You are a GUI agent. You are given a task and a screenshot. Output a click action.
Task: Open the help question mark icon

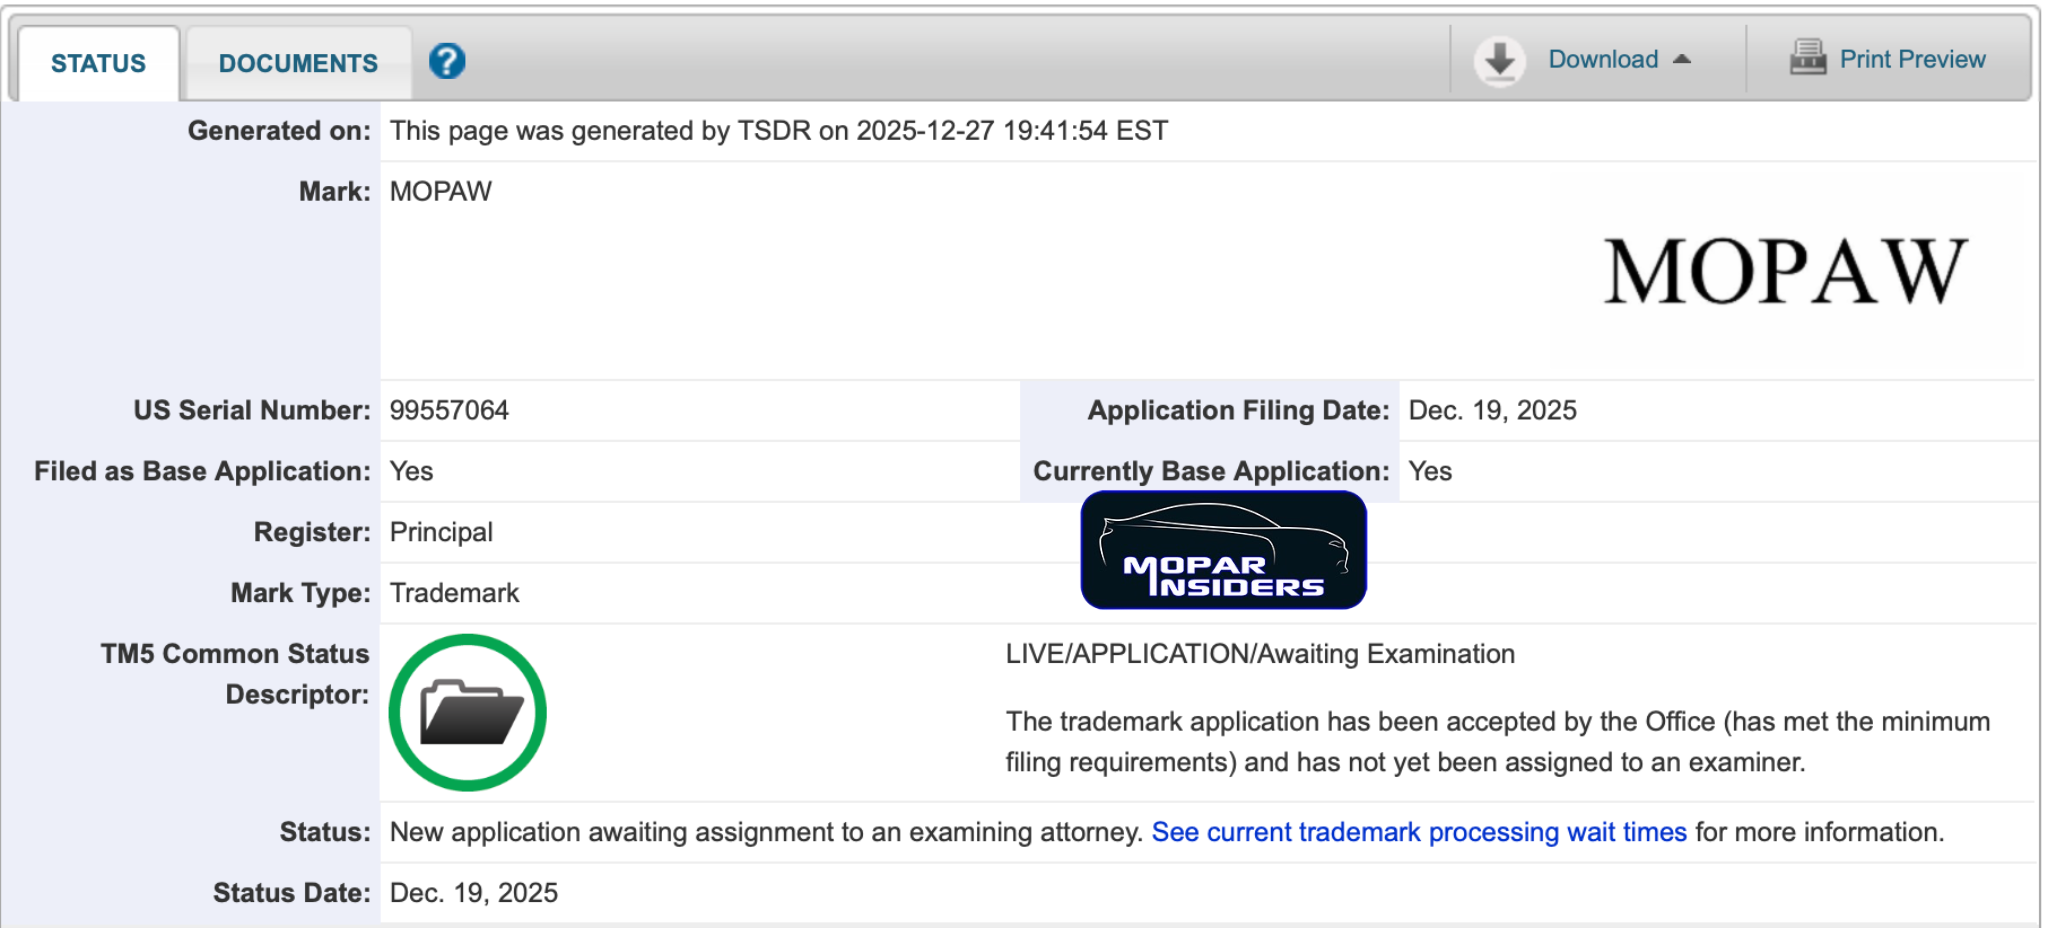click(447, 62)
